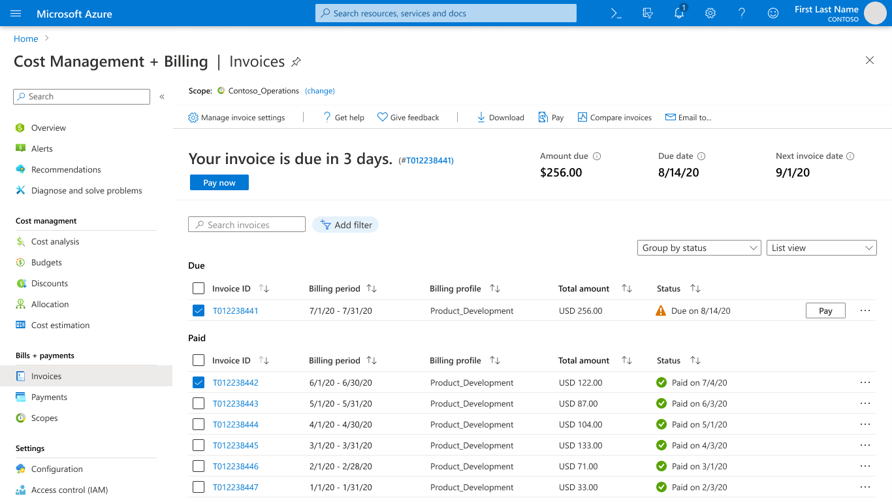The width and height of the screenshot is (892, 502).
Task: Click Download in the toolbar
Action: click(500, 117)
